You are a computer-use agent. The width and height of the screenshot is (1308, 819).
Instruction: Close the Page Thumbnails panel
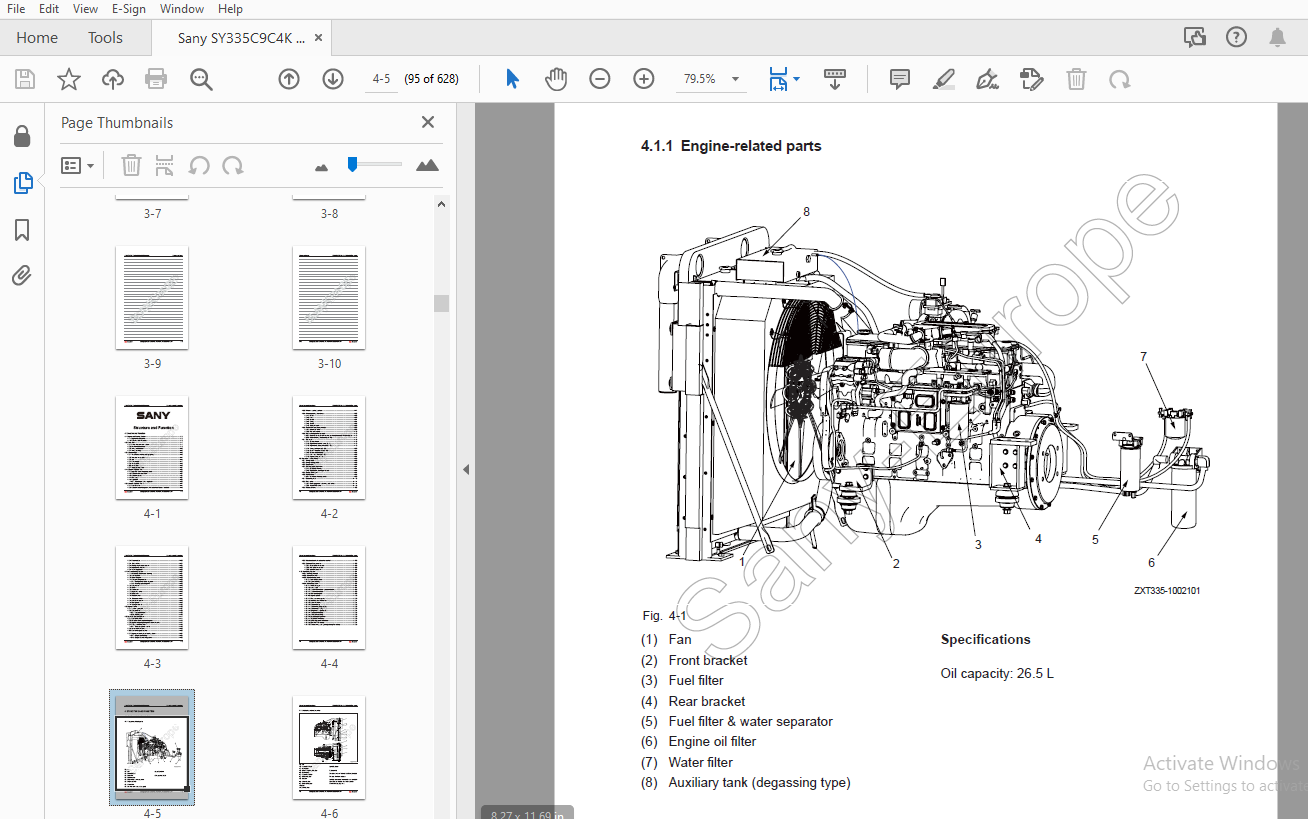428,122
